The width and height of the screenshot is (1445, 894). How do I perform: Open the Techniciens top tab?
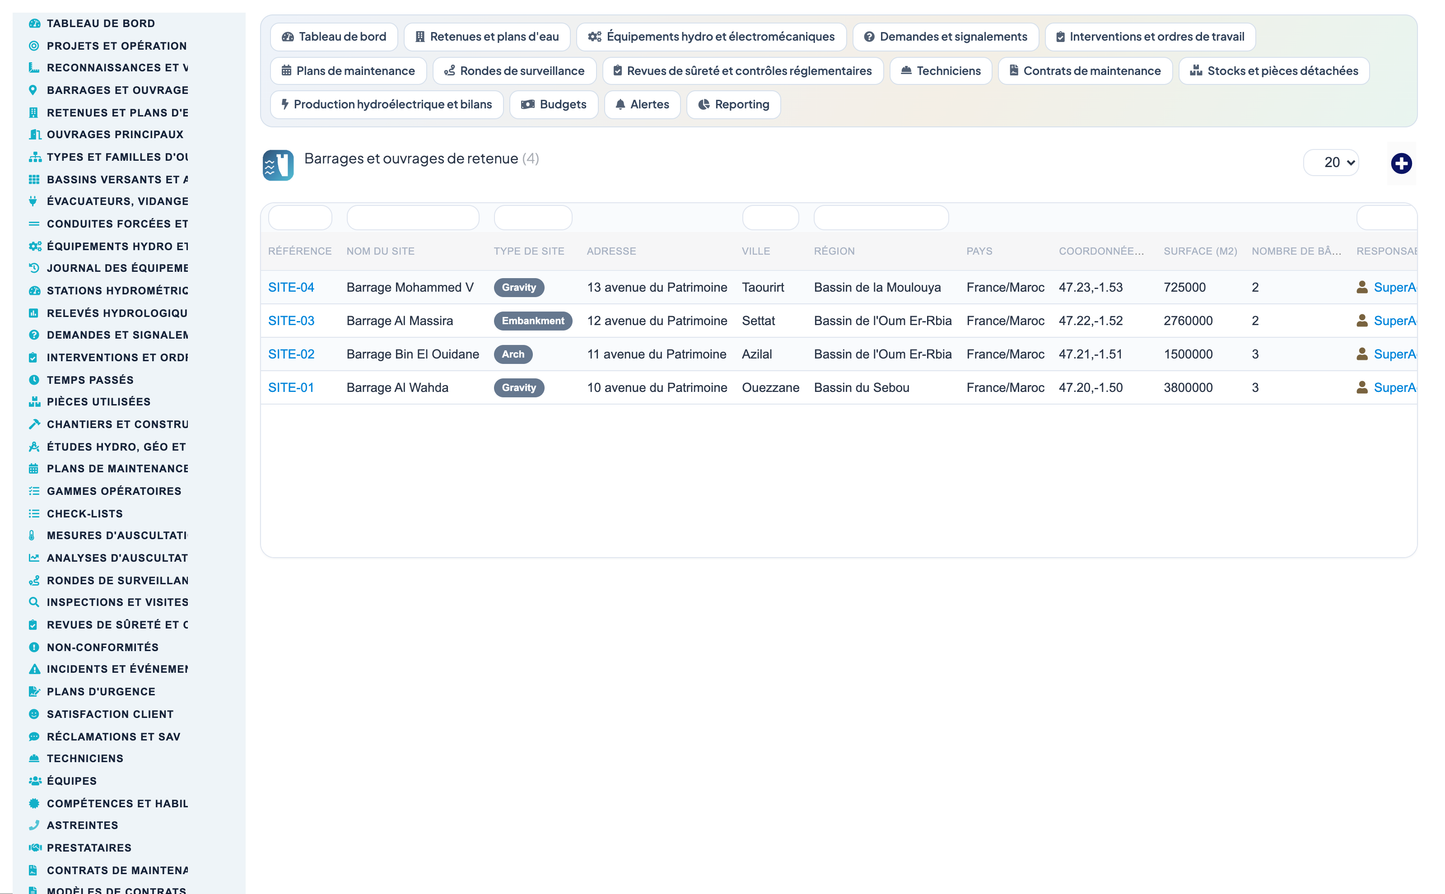(x=941, y=71)
